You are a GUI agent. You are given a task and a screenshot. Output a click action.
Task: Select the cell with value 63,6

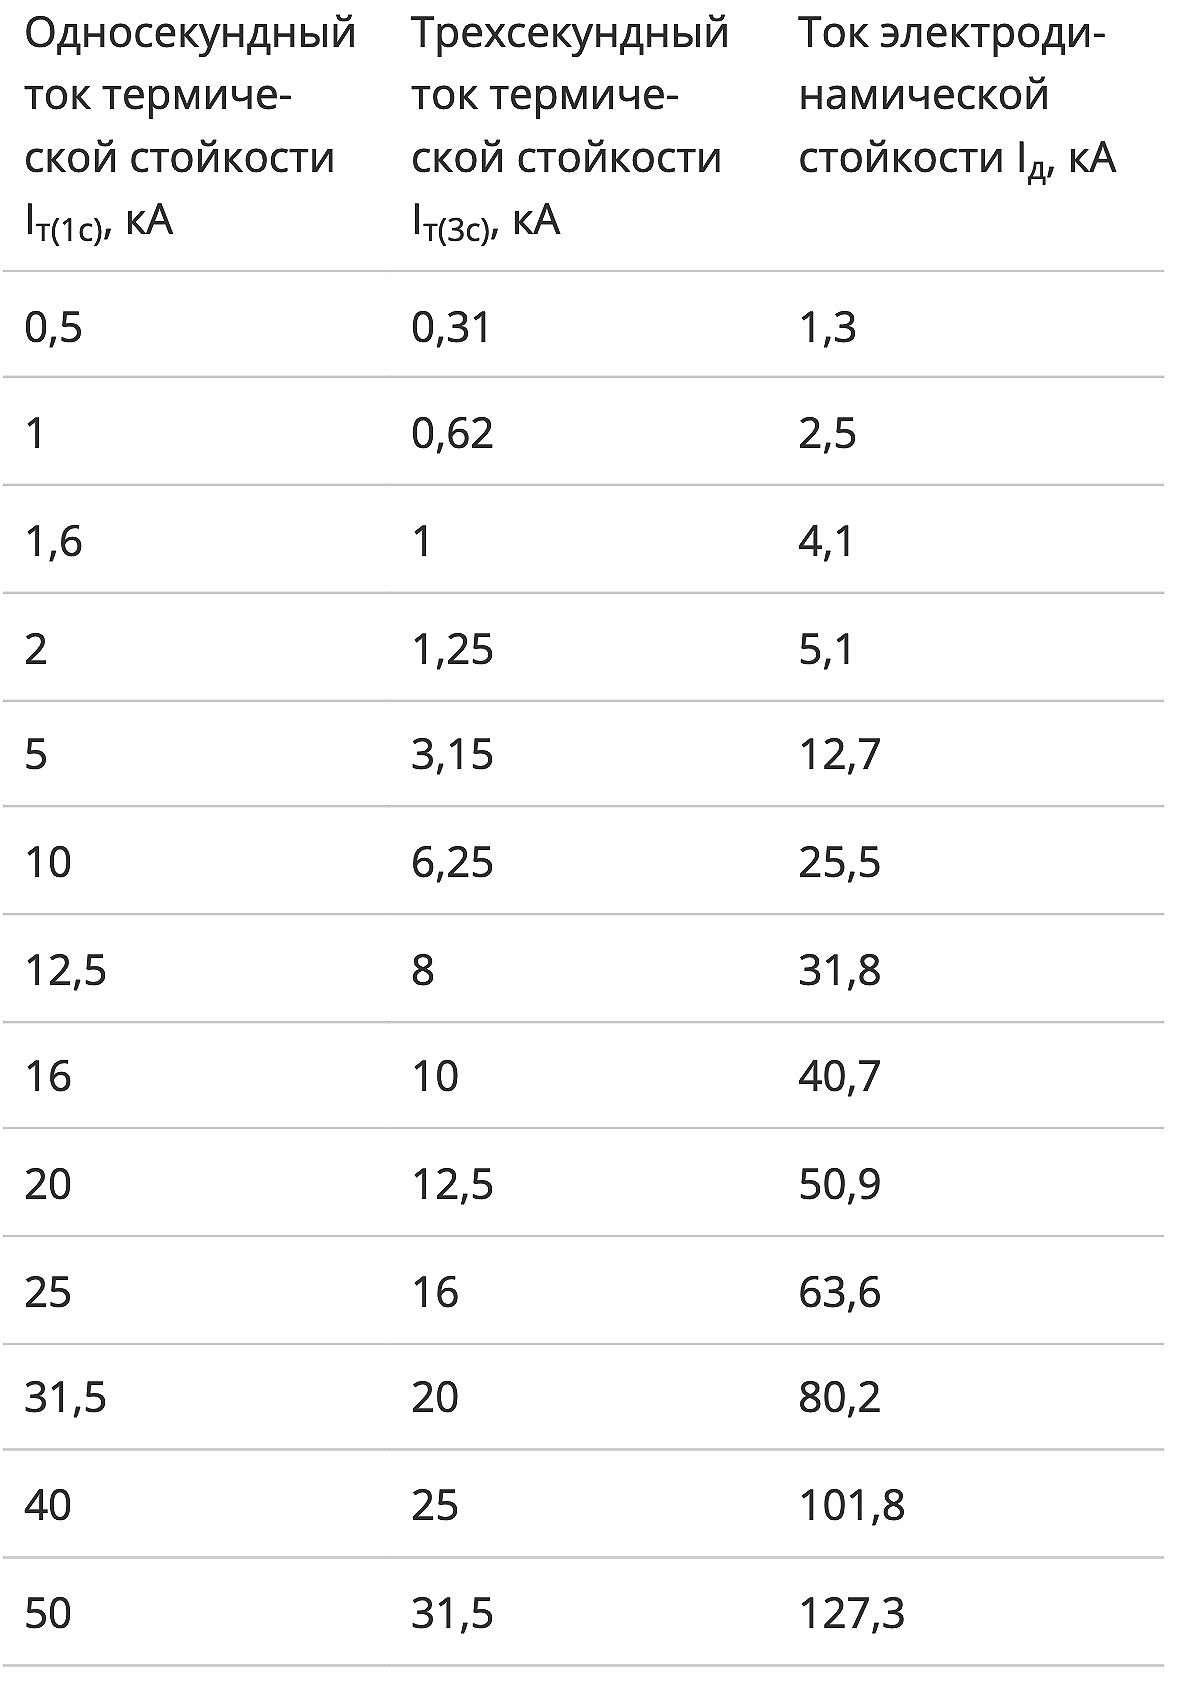click(840, 1292)
